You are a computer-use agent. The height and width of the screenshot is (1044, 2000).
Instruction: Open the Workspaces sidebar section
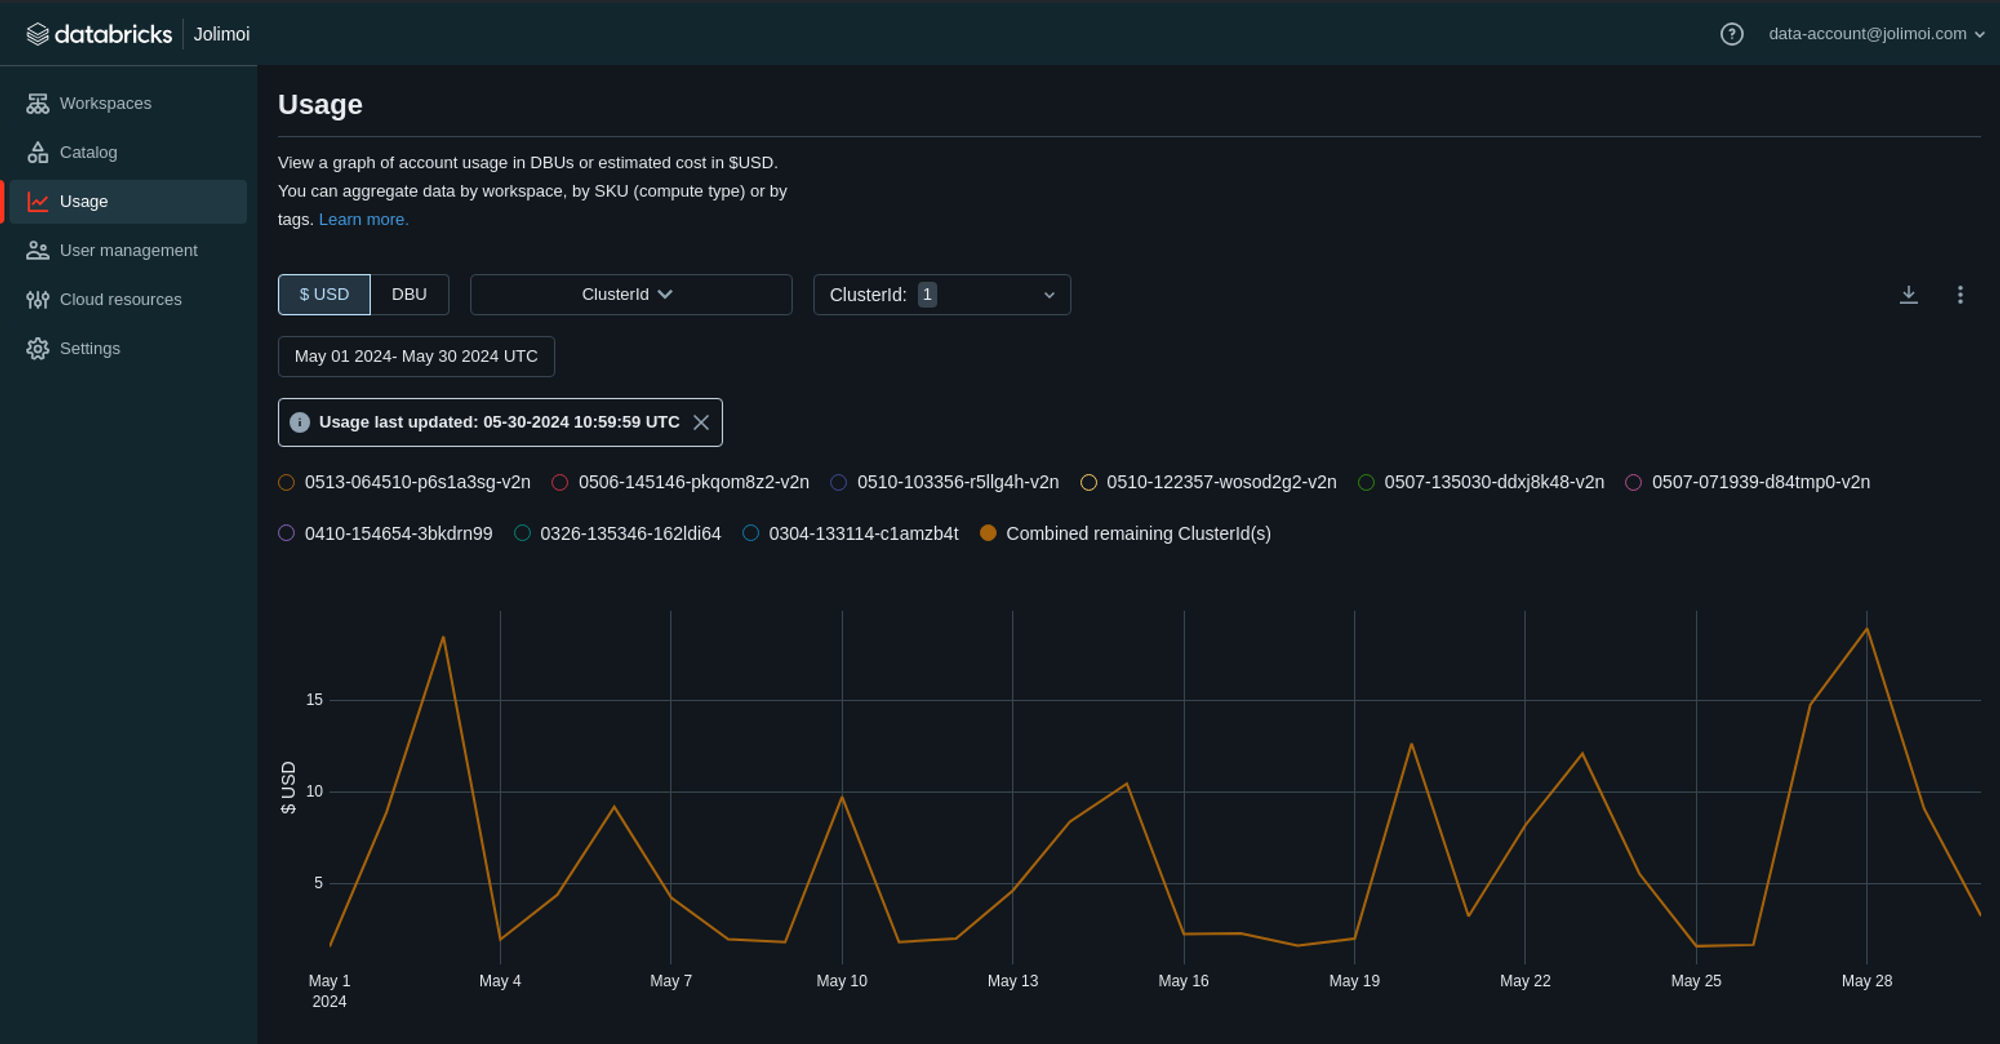[x=105, y=103]
